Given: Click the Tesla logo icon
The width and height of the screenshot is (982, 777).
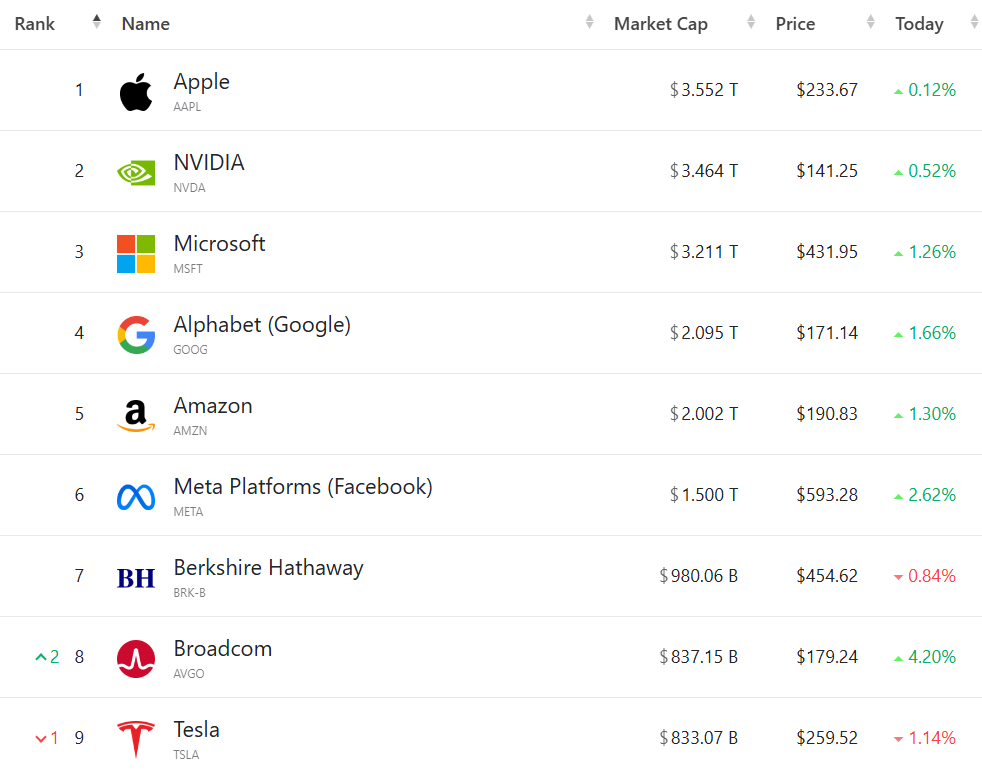Looking at the screenshot, I should pyautogui.click(x=136, y=740).
